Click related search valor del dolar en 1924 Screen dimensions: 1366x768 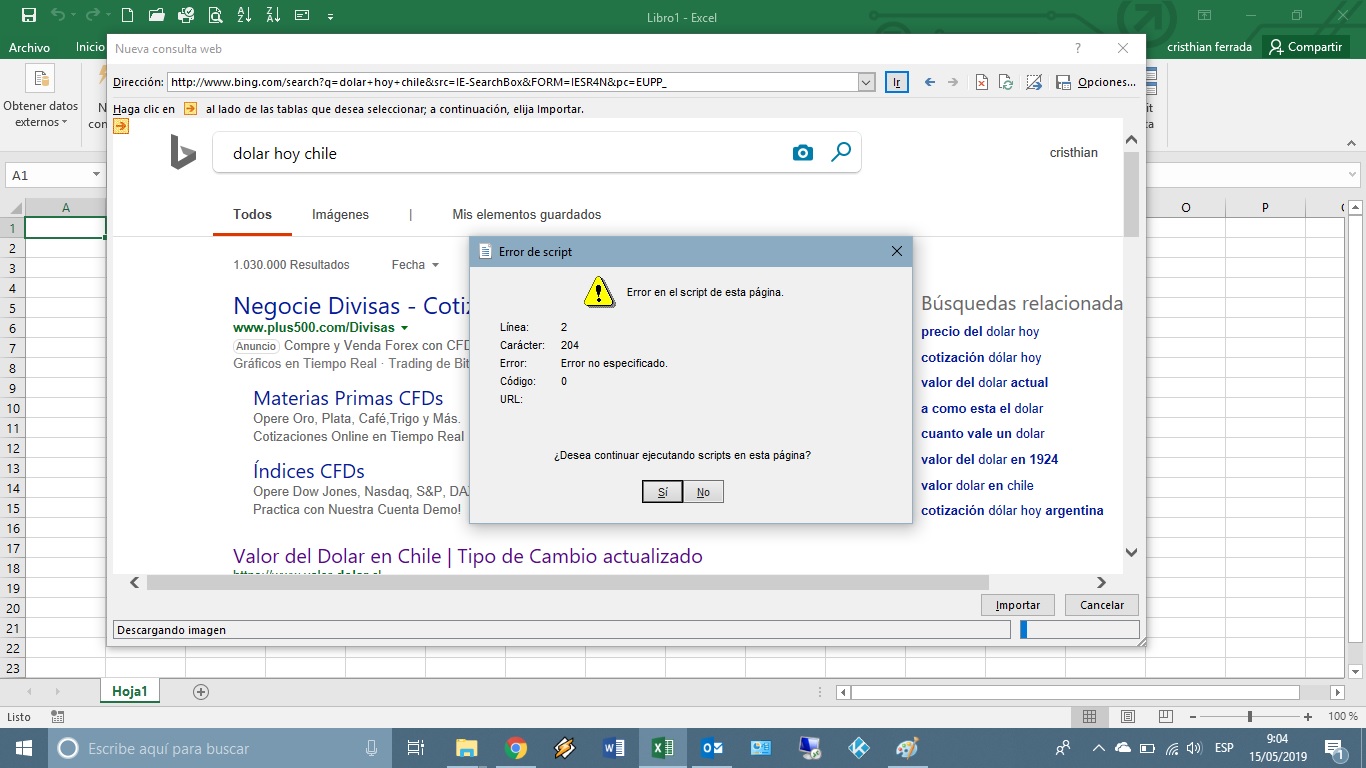point(989,459)
